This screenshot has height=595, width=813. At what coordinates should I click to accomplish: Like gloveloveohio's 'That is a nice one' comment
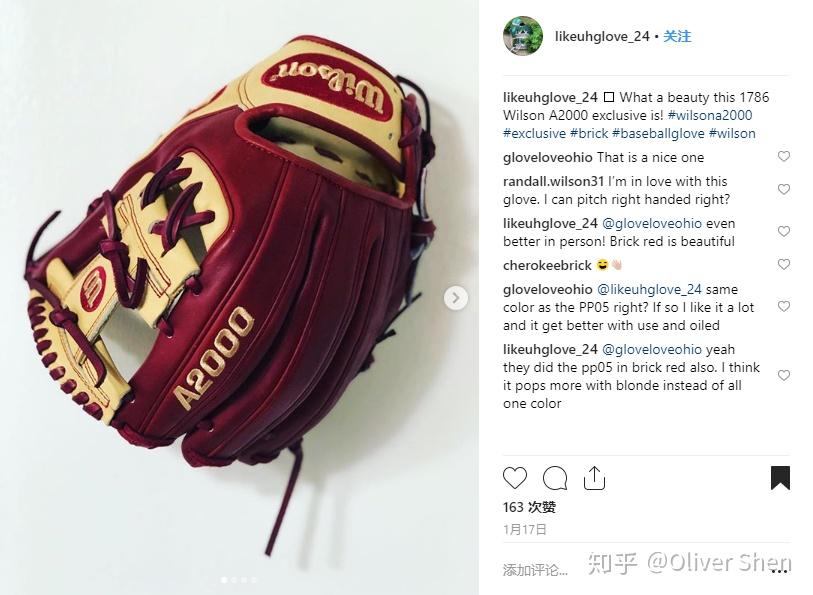click(x=783, y=157)
